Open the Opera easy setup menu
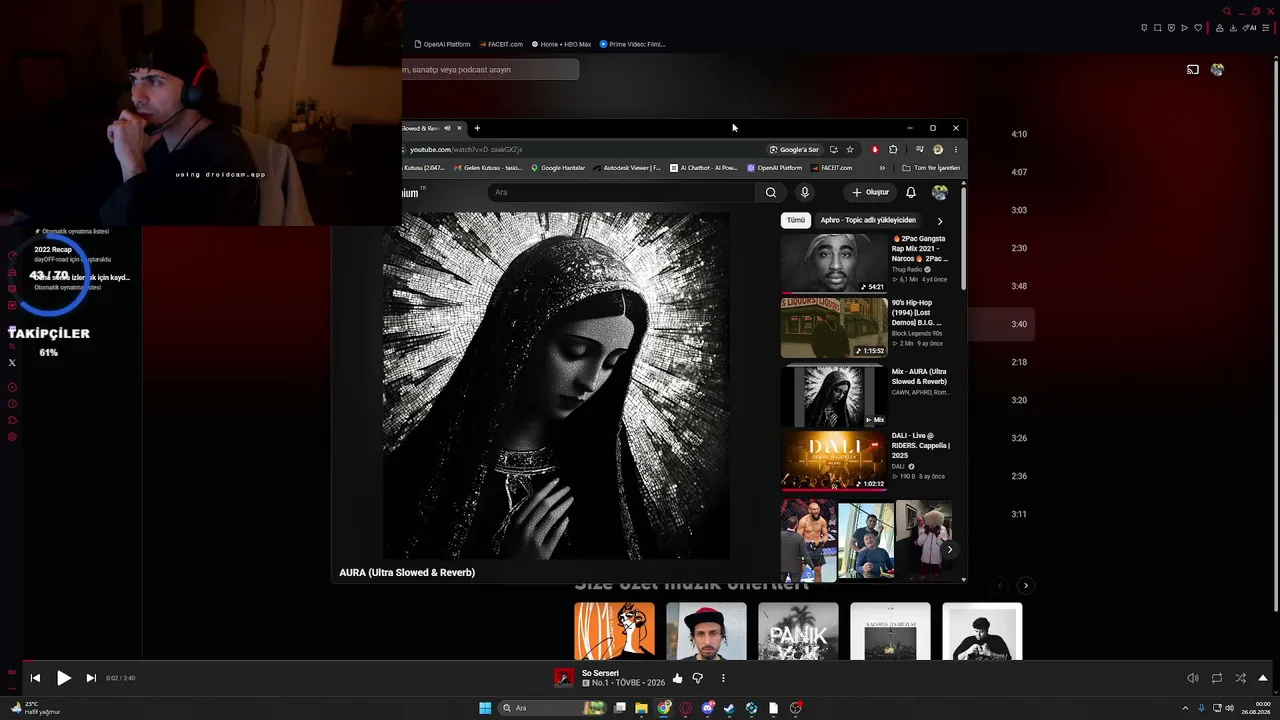Viewport: 1280px width, 720px height. click(1267, 28)
